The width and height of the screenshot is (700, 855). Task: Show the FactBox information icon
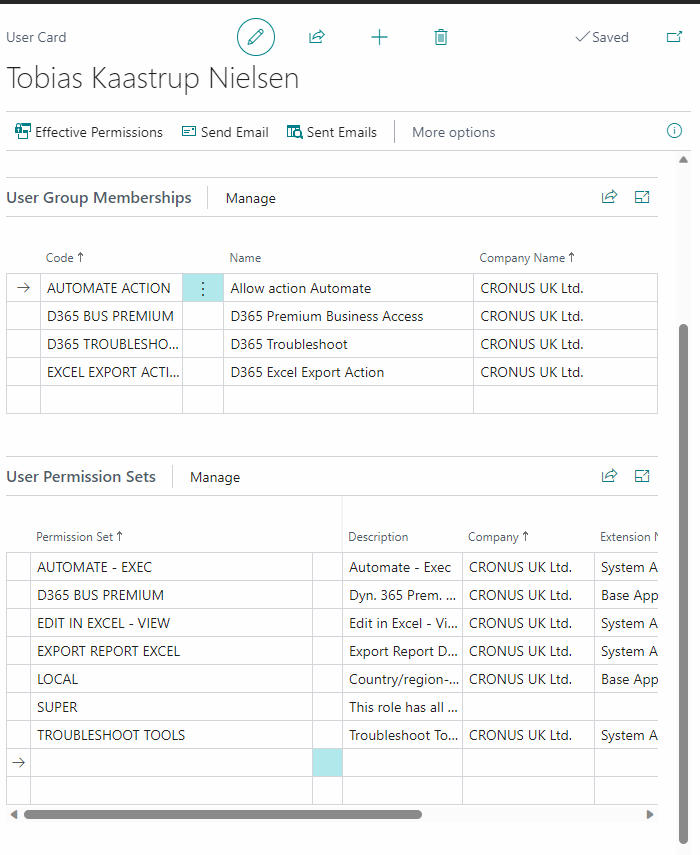pyautogui.click(x=674, y=131)
